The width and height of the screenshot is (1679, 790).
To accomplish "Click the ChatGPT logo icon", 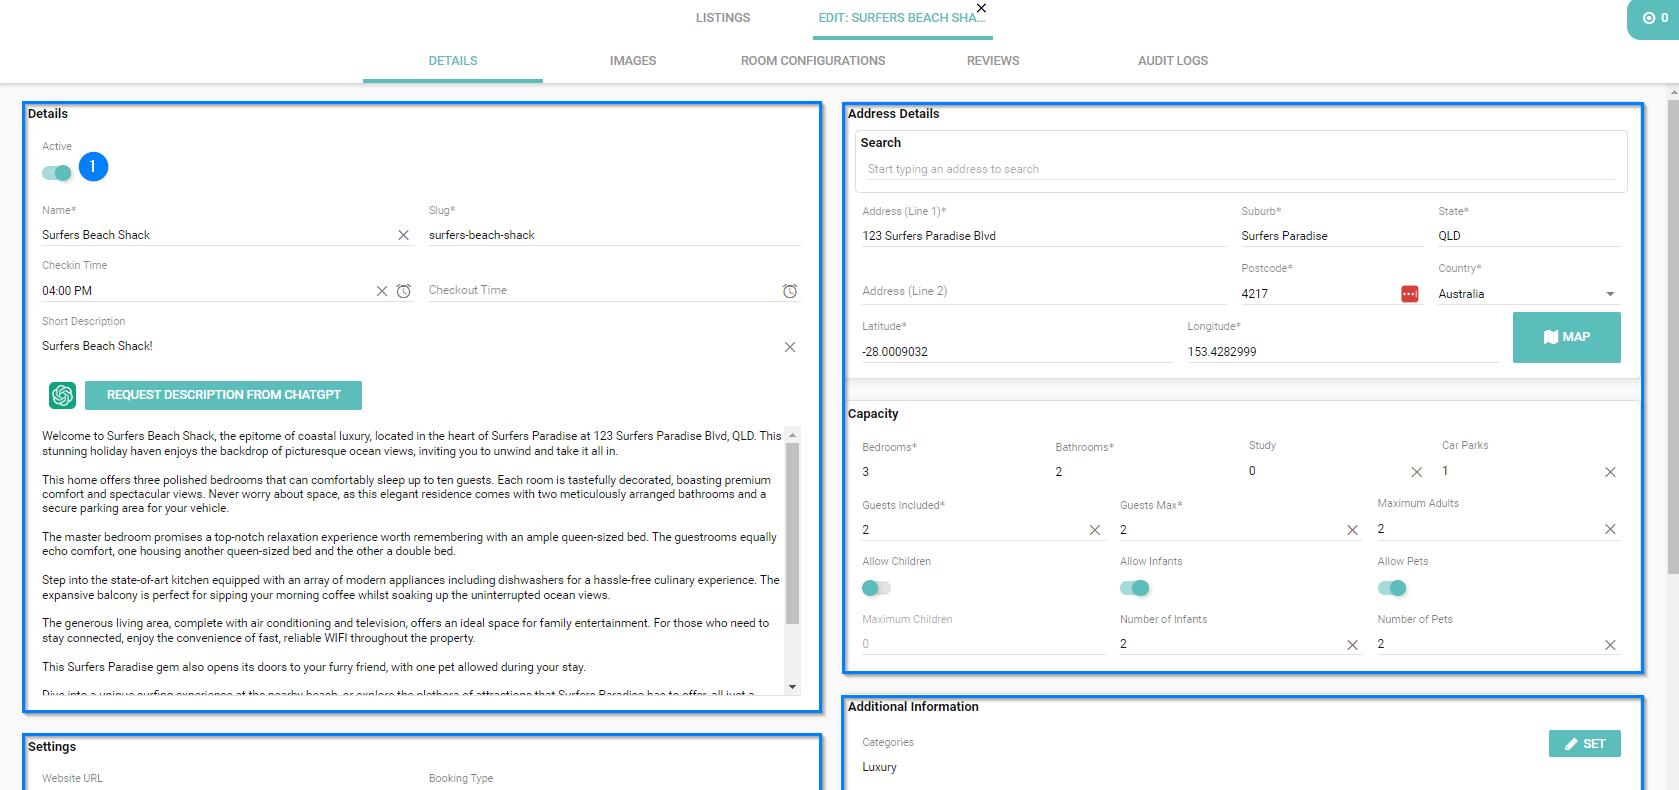I will (x=62, y=395).
